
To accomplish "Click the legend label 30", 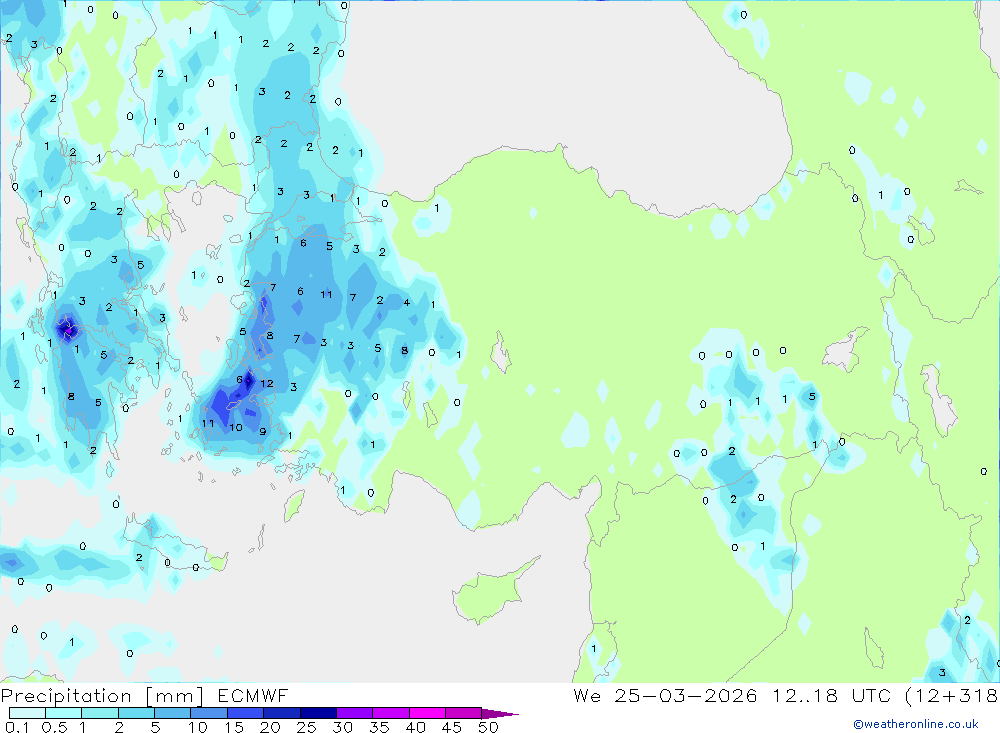I will pyautogui.click(x=342, y=727).
